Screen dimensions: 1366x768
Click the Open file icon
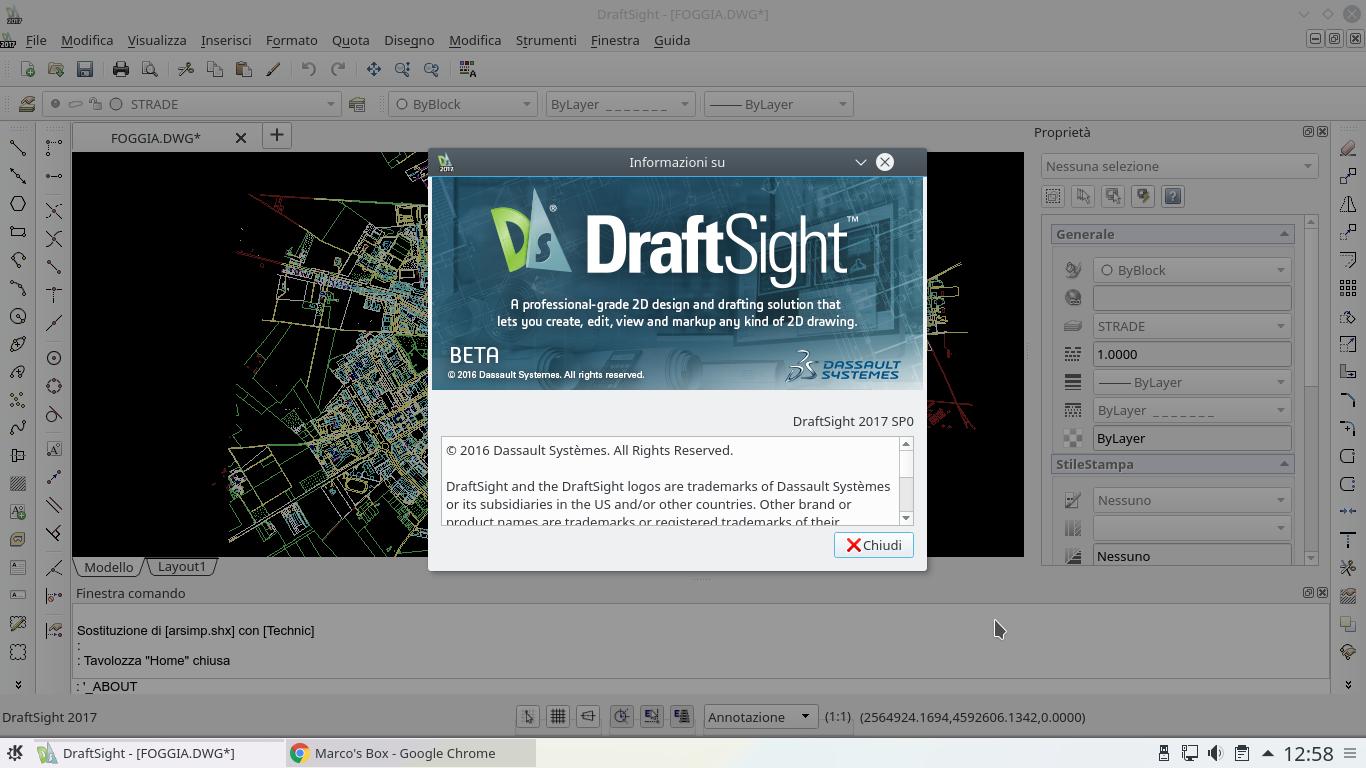(56, 69)
